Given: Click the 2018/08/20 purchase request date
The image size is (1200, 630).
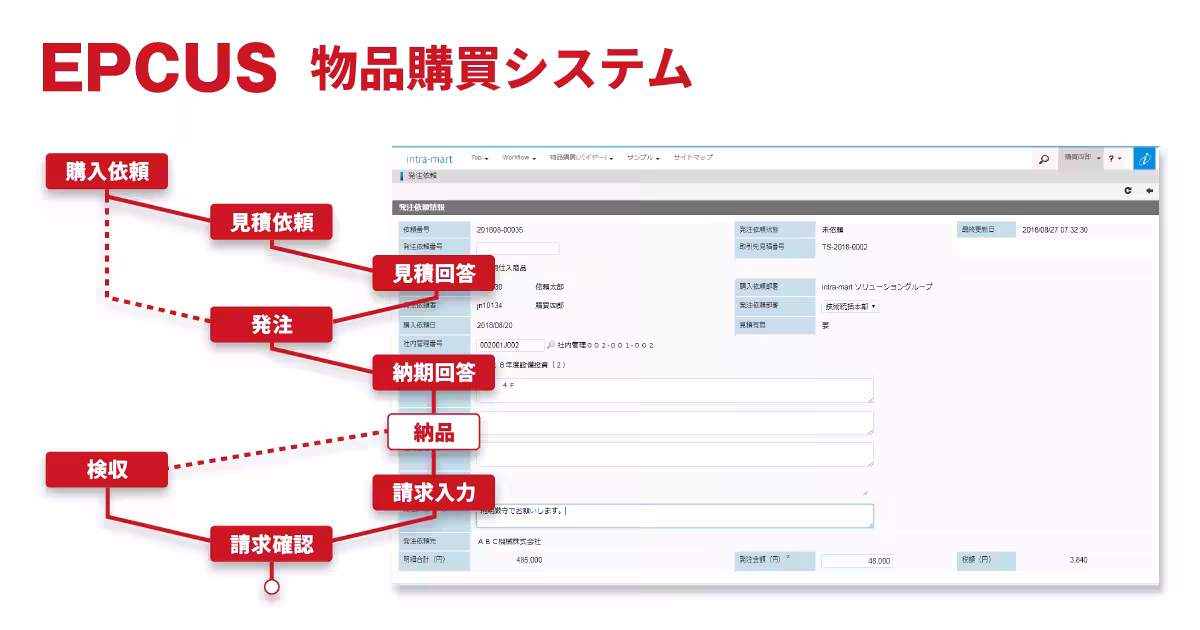Looking at the screenshot, I should click(494, 326).
